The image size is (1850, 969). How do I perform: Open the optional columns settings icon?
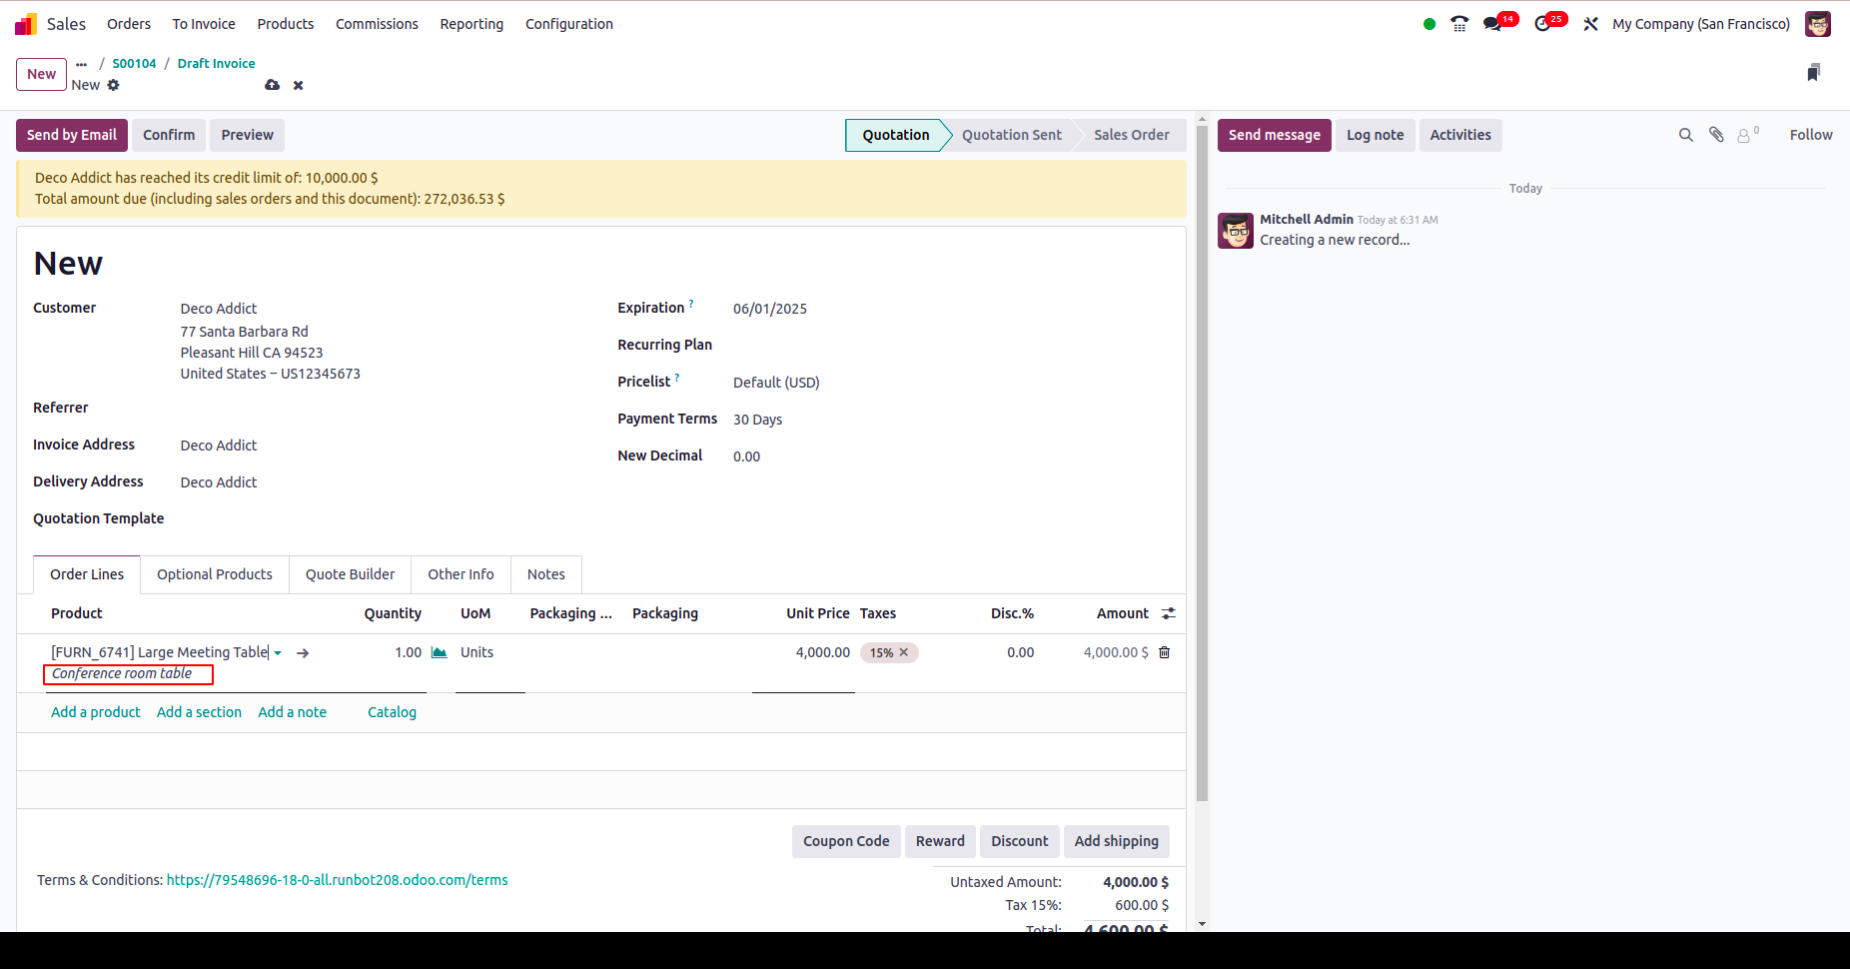1168,613
